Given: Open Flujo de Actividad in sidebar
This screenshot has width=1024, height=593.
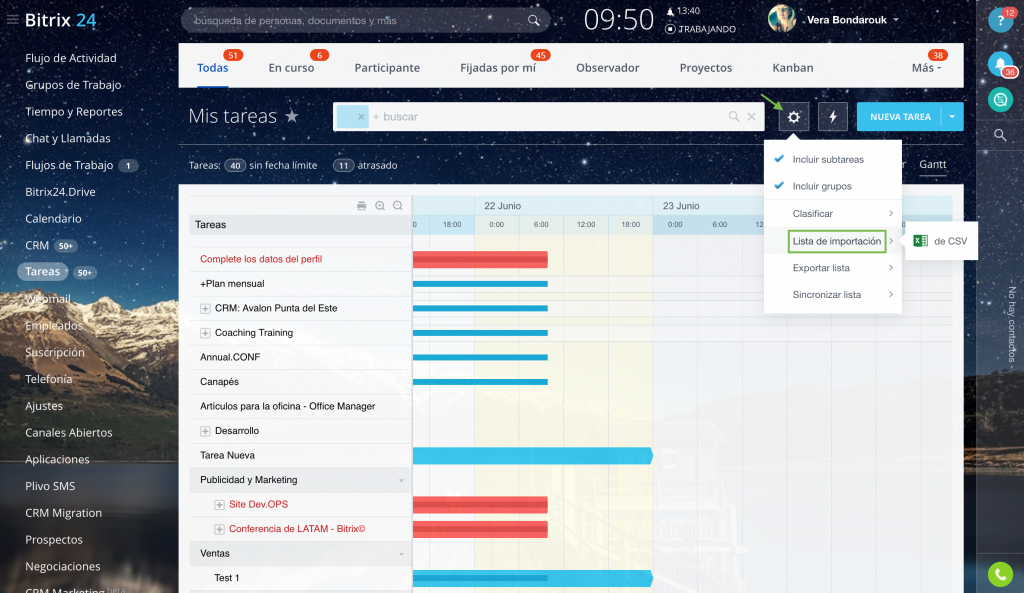Looking at the screenshot, I should coord(71,58).
